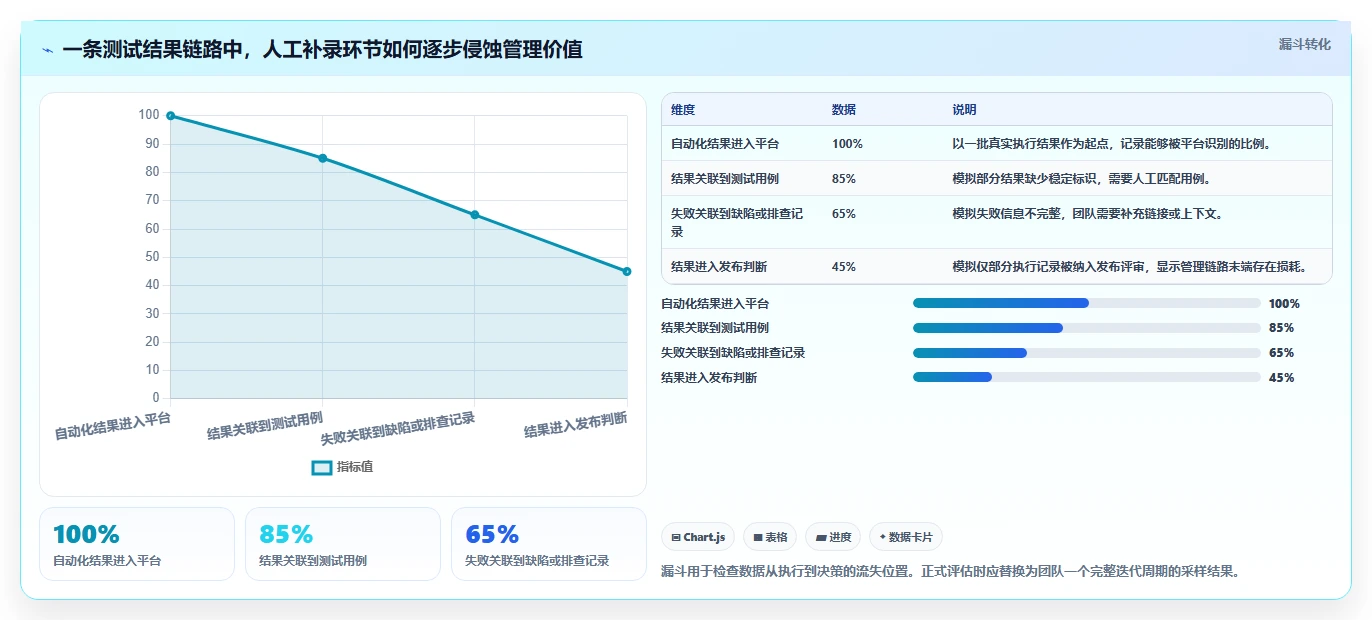
Task: Select the chart point at value 45
Action: 627,271
